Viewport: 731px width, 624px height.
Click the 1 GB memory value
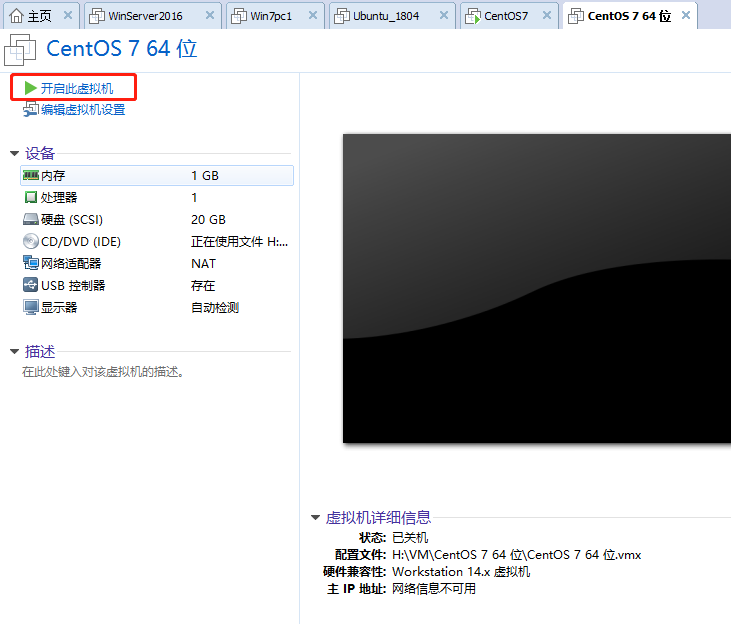click(205, 175)
